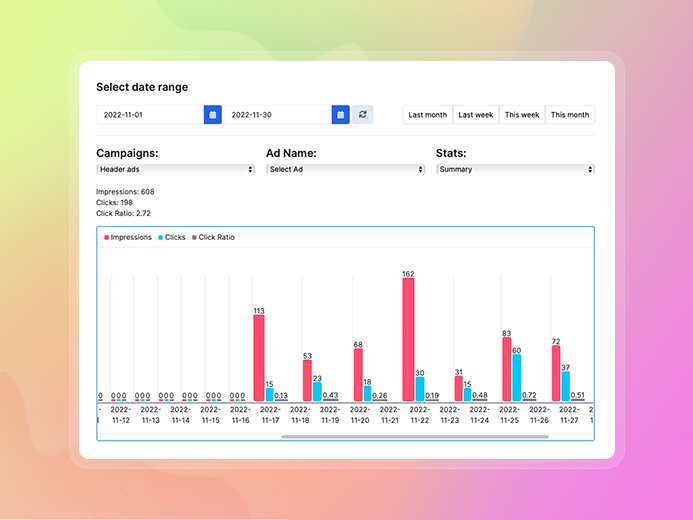The image size is (693, 520).
Task: Click the 68 impressions bar for 2022-11-20
Action: coord(358,375)
